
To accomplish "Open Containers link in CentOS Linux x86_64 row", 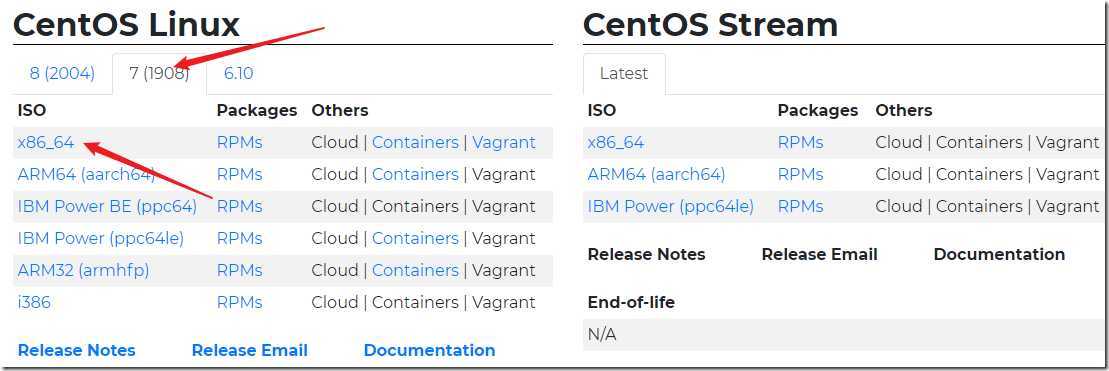I will 415,143.
